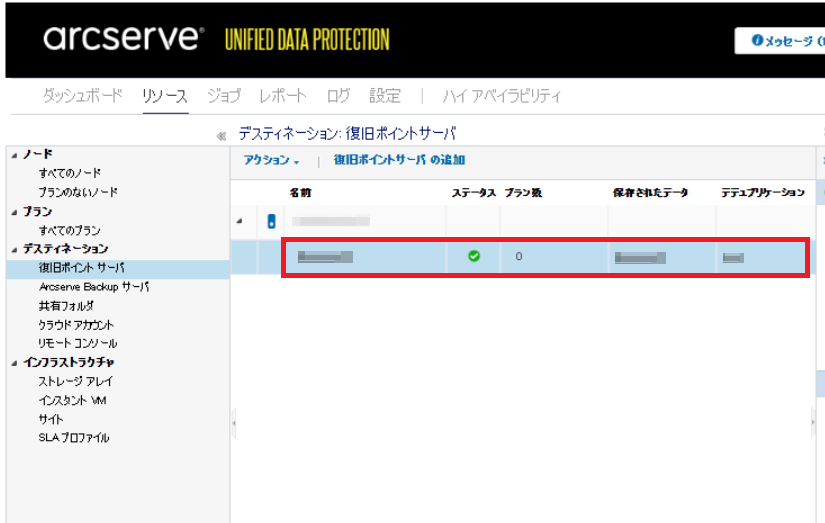
Task: Click the arcserve logo
Action: [124, 37]
